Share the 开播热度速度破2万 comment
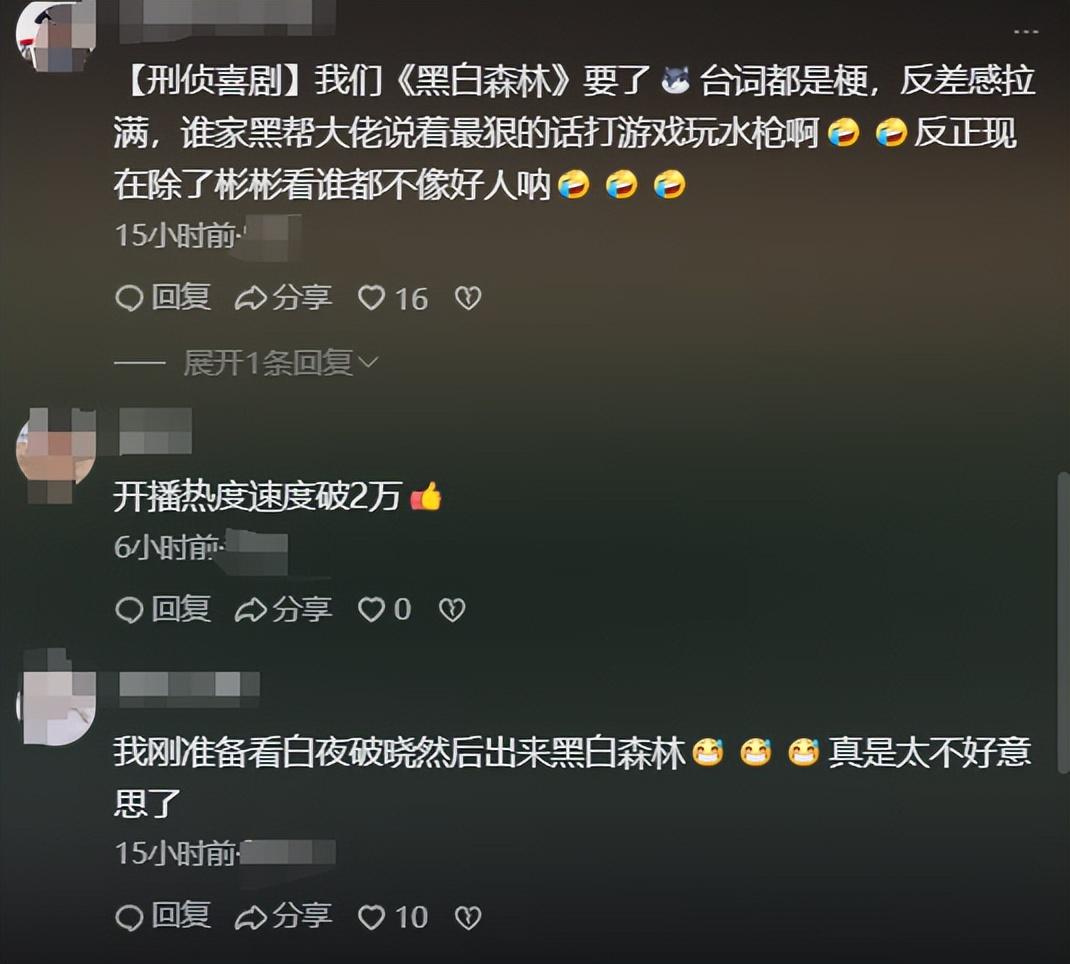 point(284,609)
